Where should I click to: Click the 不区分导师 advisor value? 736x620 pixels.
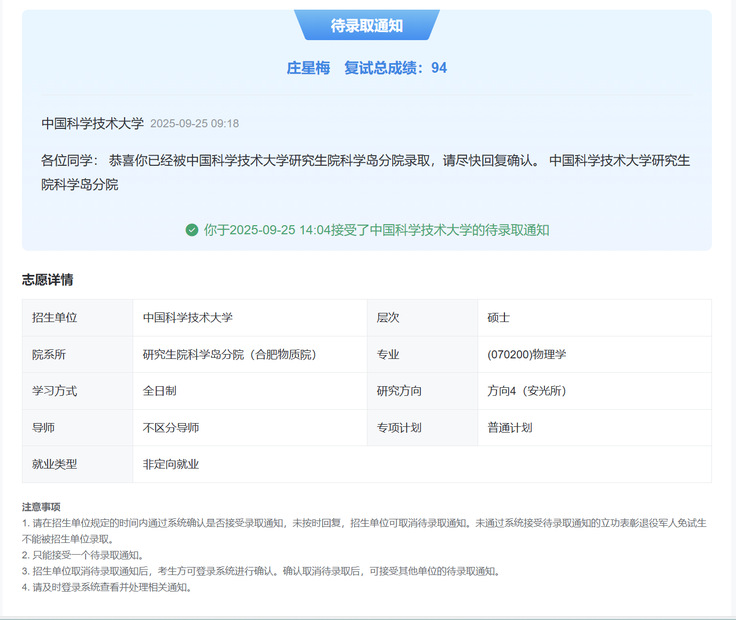[x=171, y=428]
